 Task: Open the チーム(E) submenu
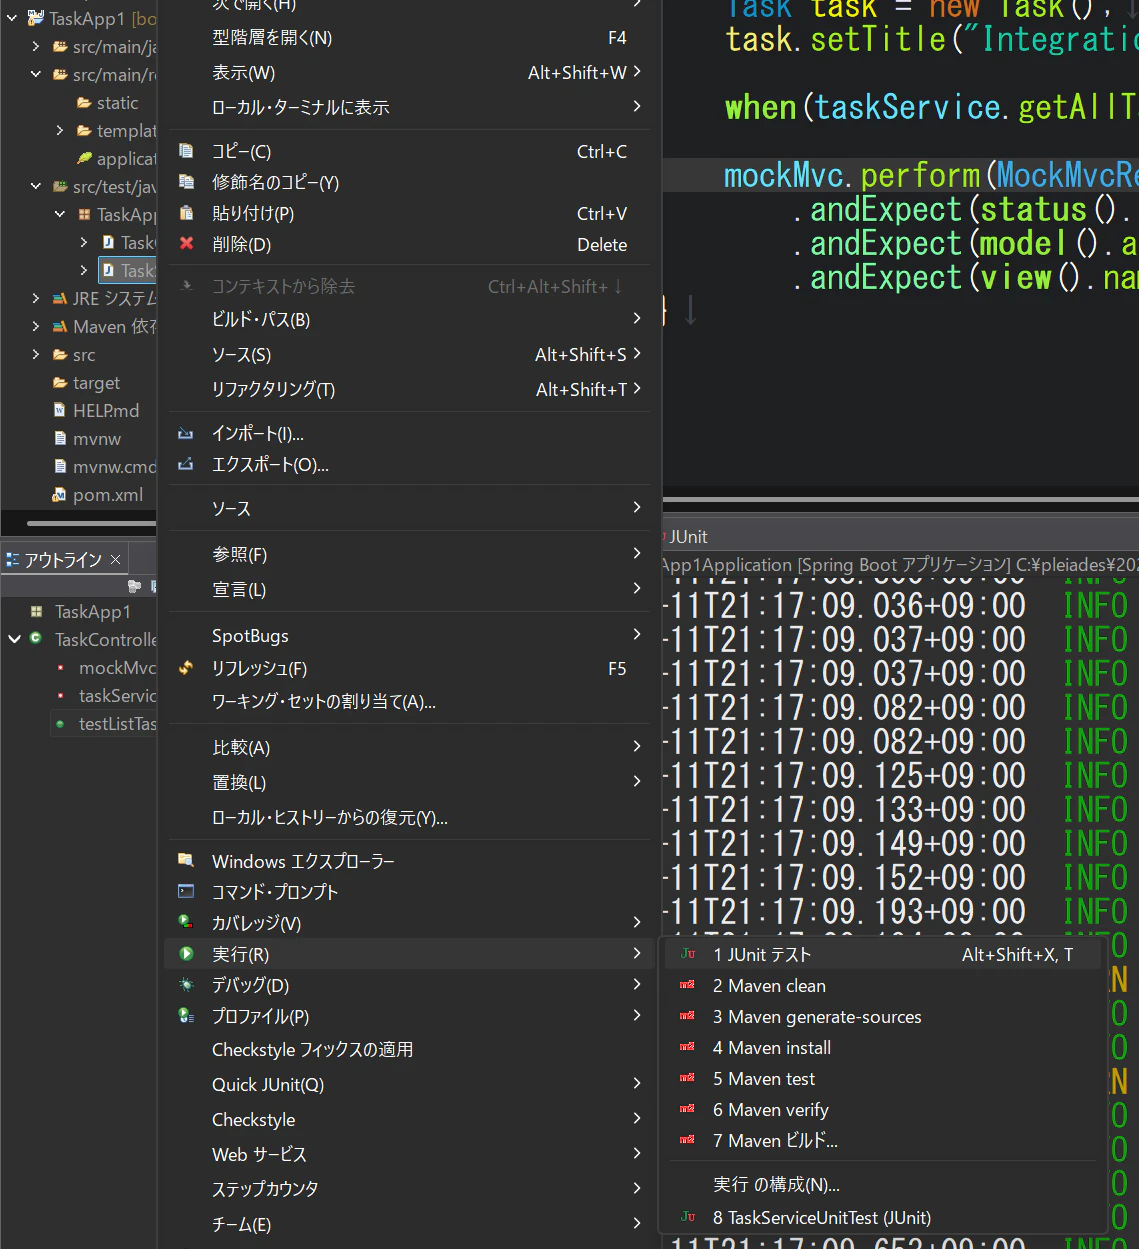click(410, 1224)
